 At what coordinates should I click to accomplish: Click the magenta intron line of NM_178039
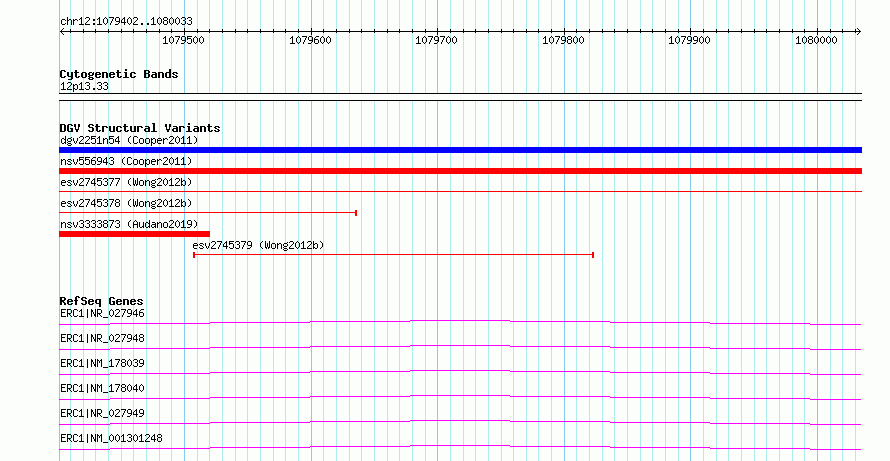[460, 371]
